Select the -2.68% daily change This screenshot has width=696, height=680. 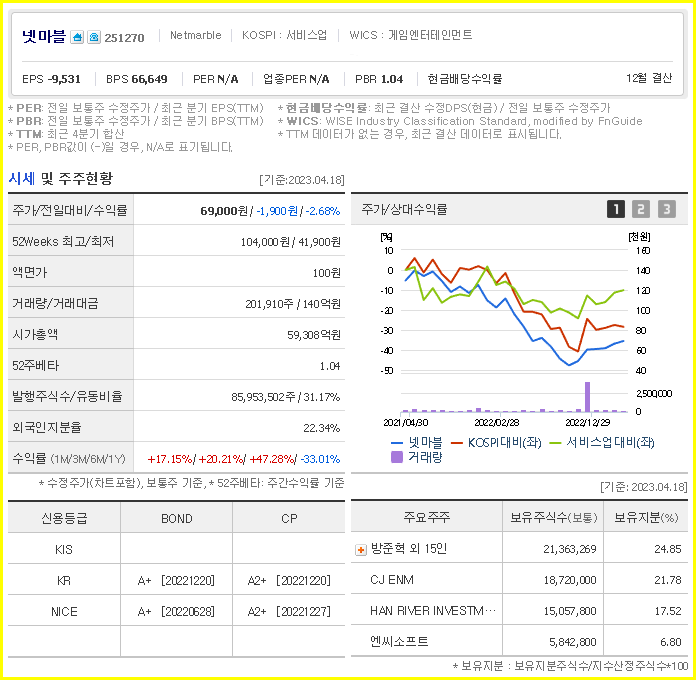(322, 211)
